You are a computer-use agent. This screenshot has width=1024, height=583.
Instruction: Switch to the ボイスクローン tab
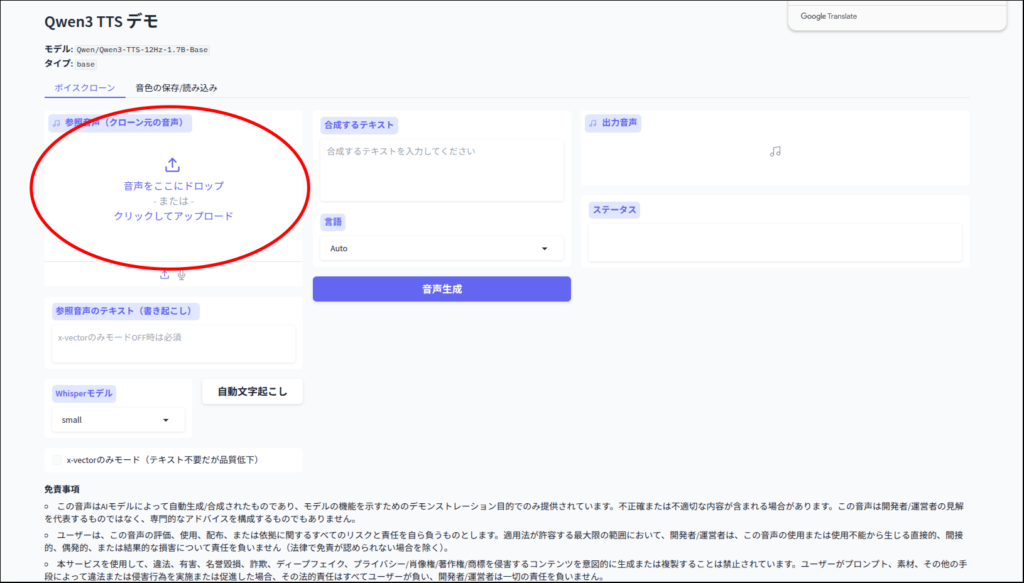85,88
